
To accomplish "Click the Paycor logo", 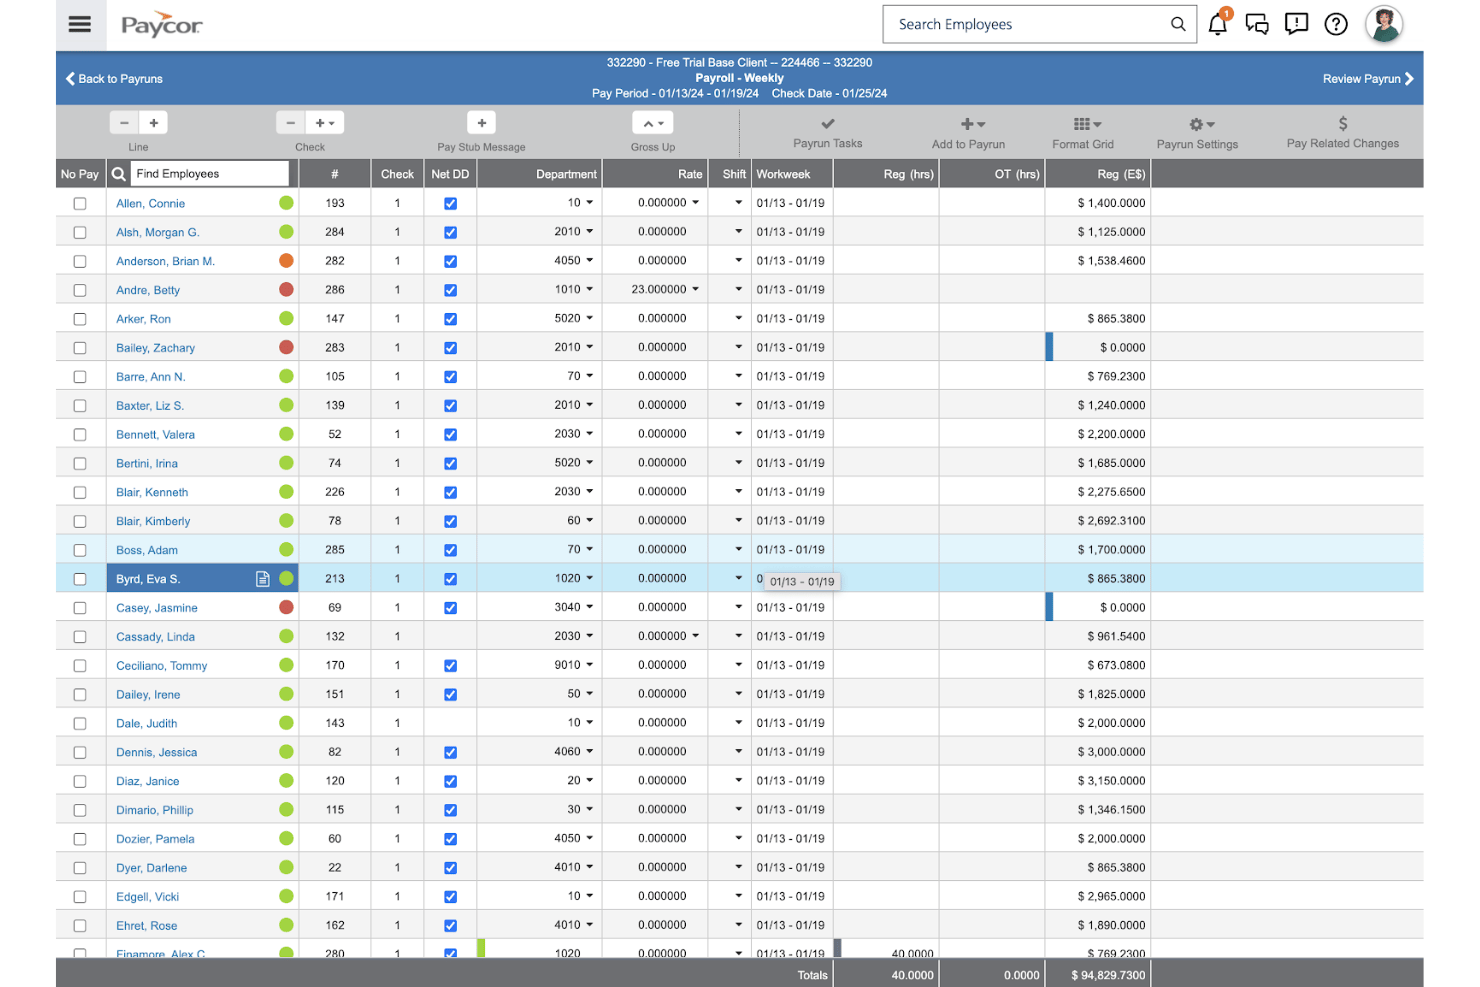I will [161, 25].
